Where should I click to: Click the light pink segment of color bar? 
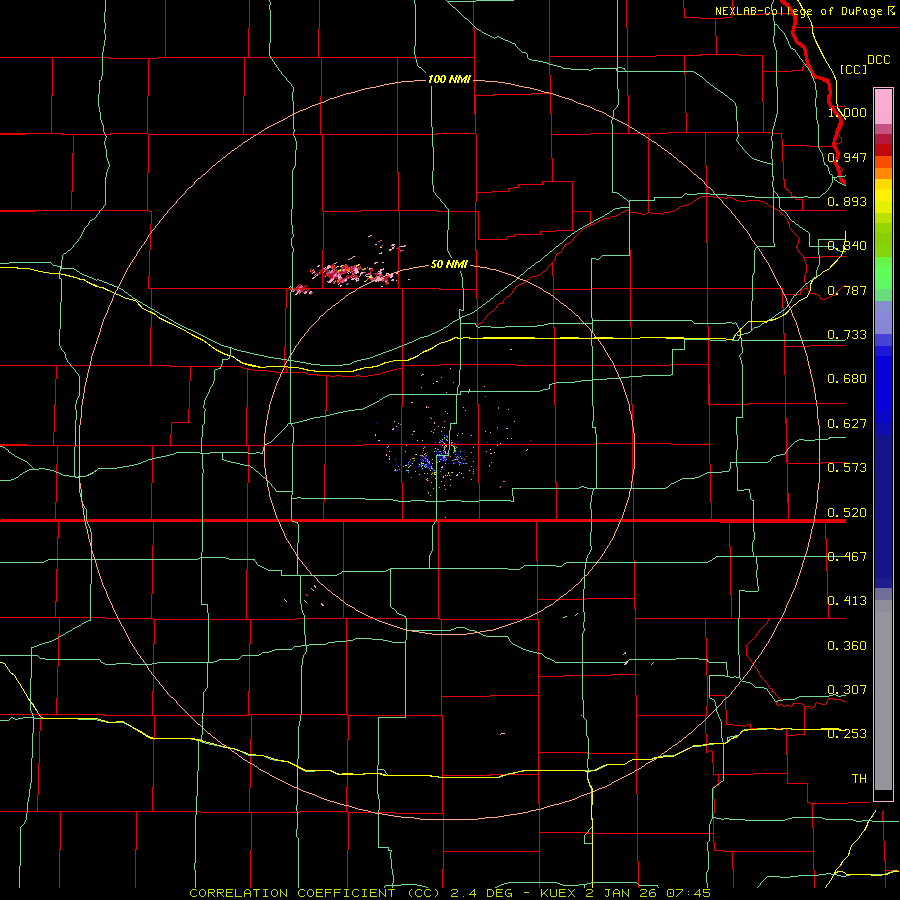coord(883,106)
